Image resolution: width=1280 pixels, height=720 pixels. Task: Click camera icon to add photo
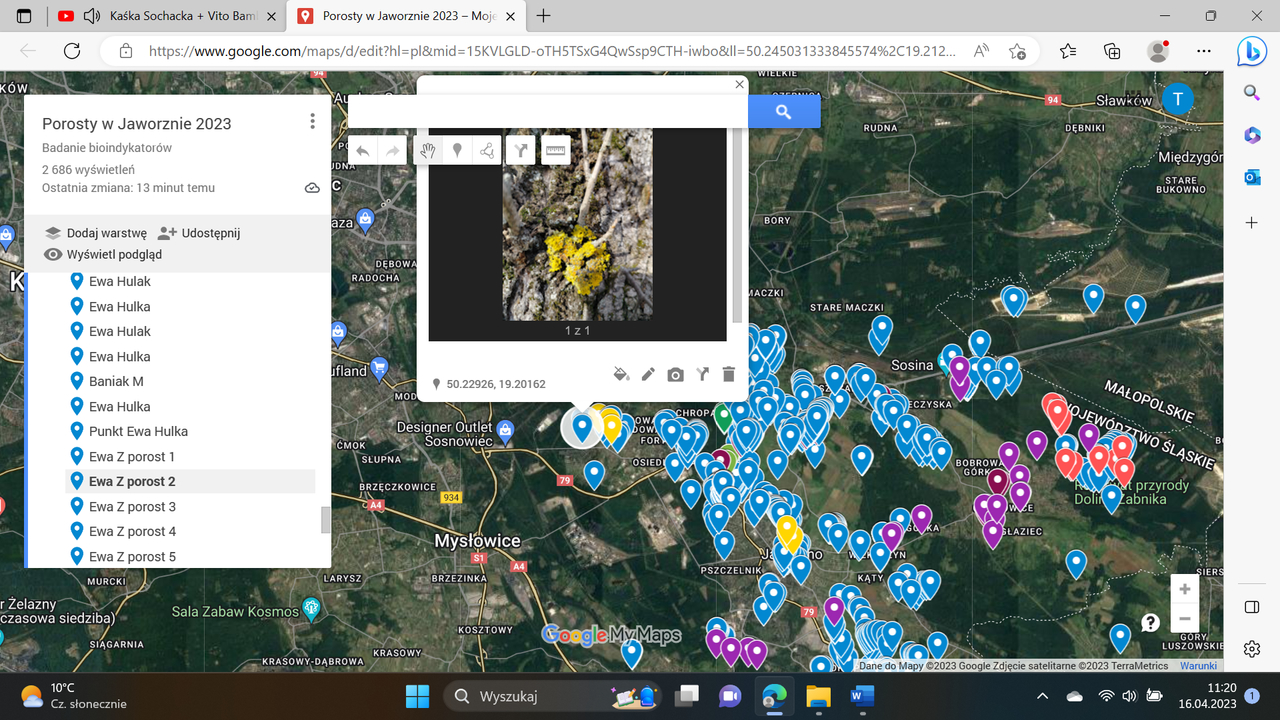[x=675, y=374]
